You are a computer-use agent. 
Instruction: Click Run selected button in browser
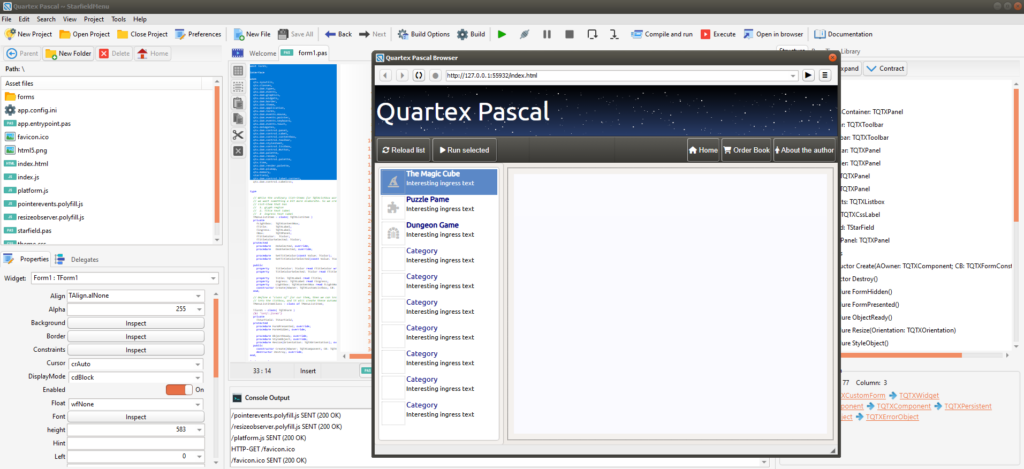(464, 150)
